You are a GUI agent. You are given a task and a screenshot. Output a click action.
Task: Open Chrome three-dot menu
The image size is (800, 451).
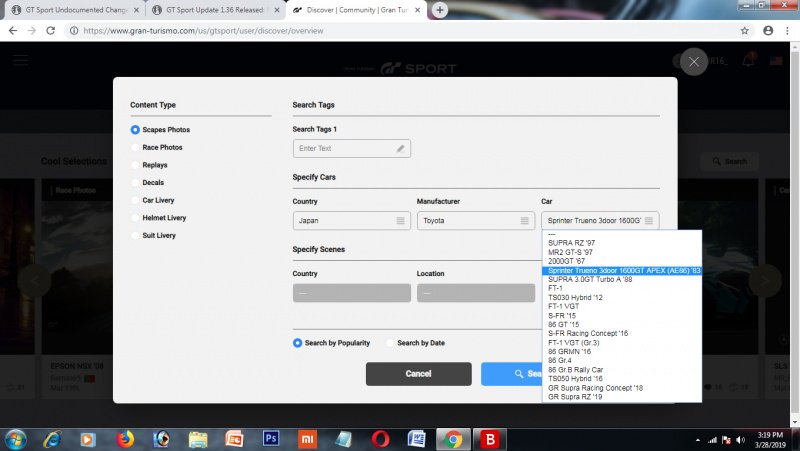787,31
